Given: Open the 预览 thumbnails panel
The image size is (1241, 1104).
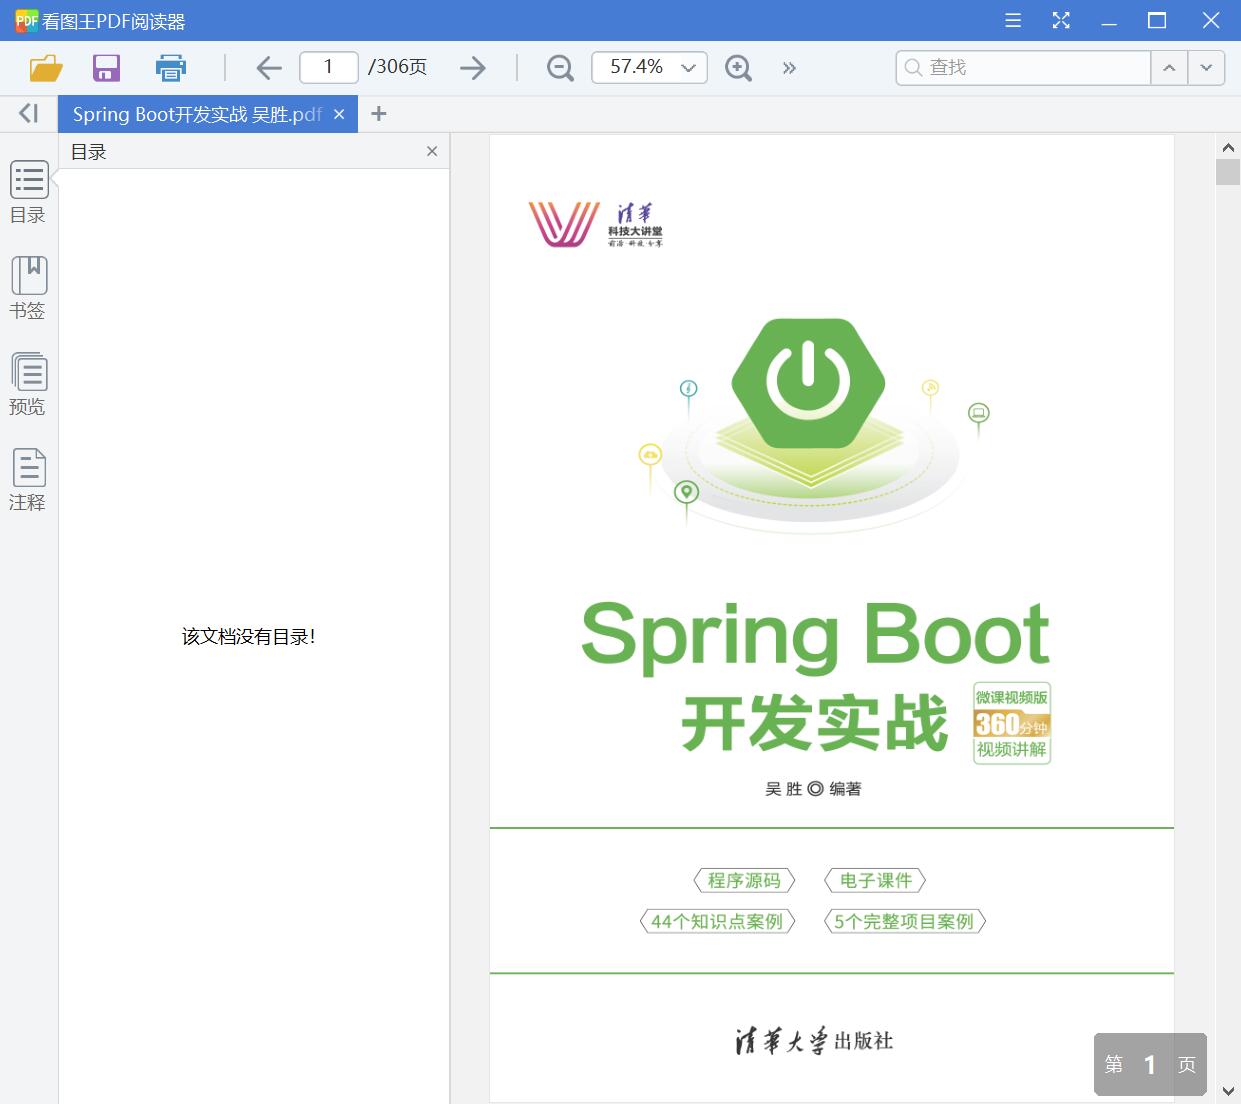Looking at the screenshot, I should click(28, 384).
